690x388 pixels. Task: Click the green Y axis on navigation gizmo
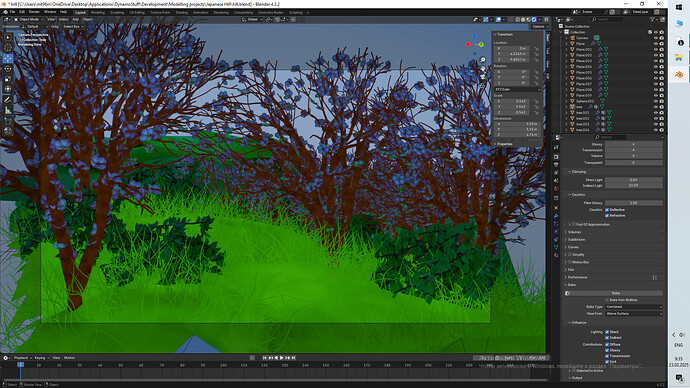(x=481, y=44)
